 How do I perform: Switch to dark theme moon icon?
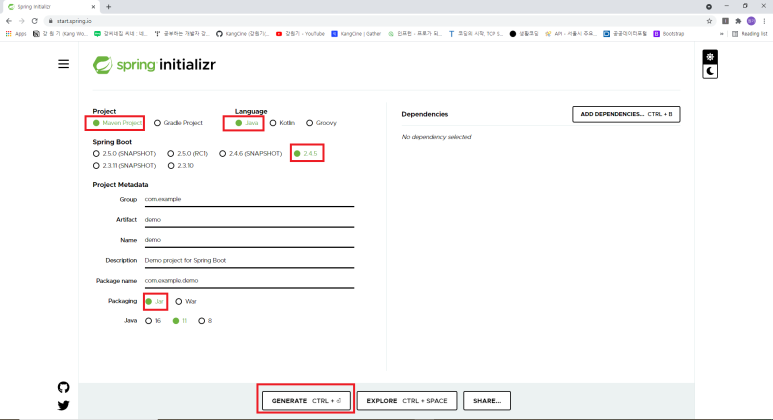tap(710, 71)
